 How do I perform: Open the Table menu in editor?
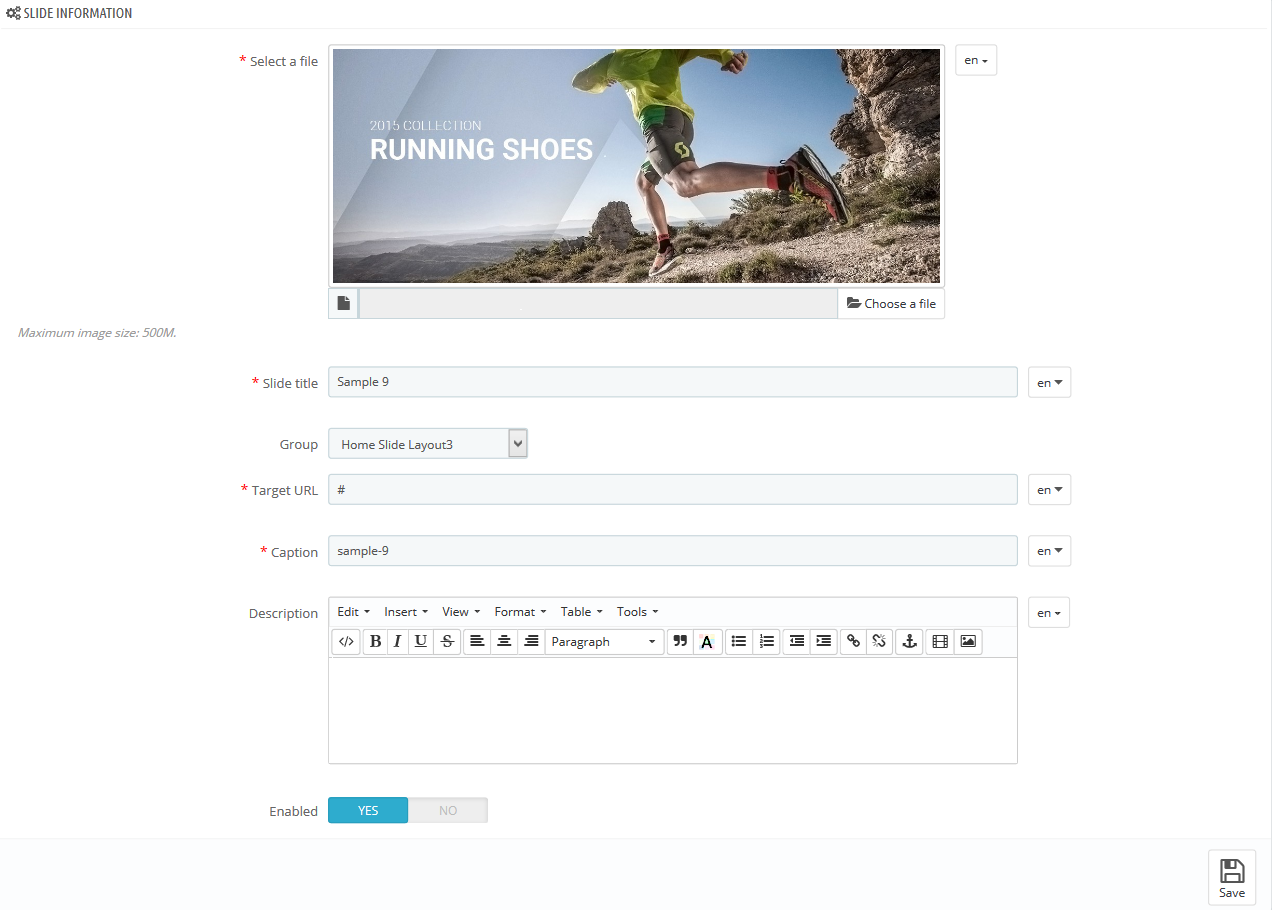(581, 612)
